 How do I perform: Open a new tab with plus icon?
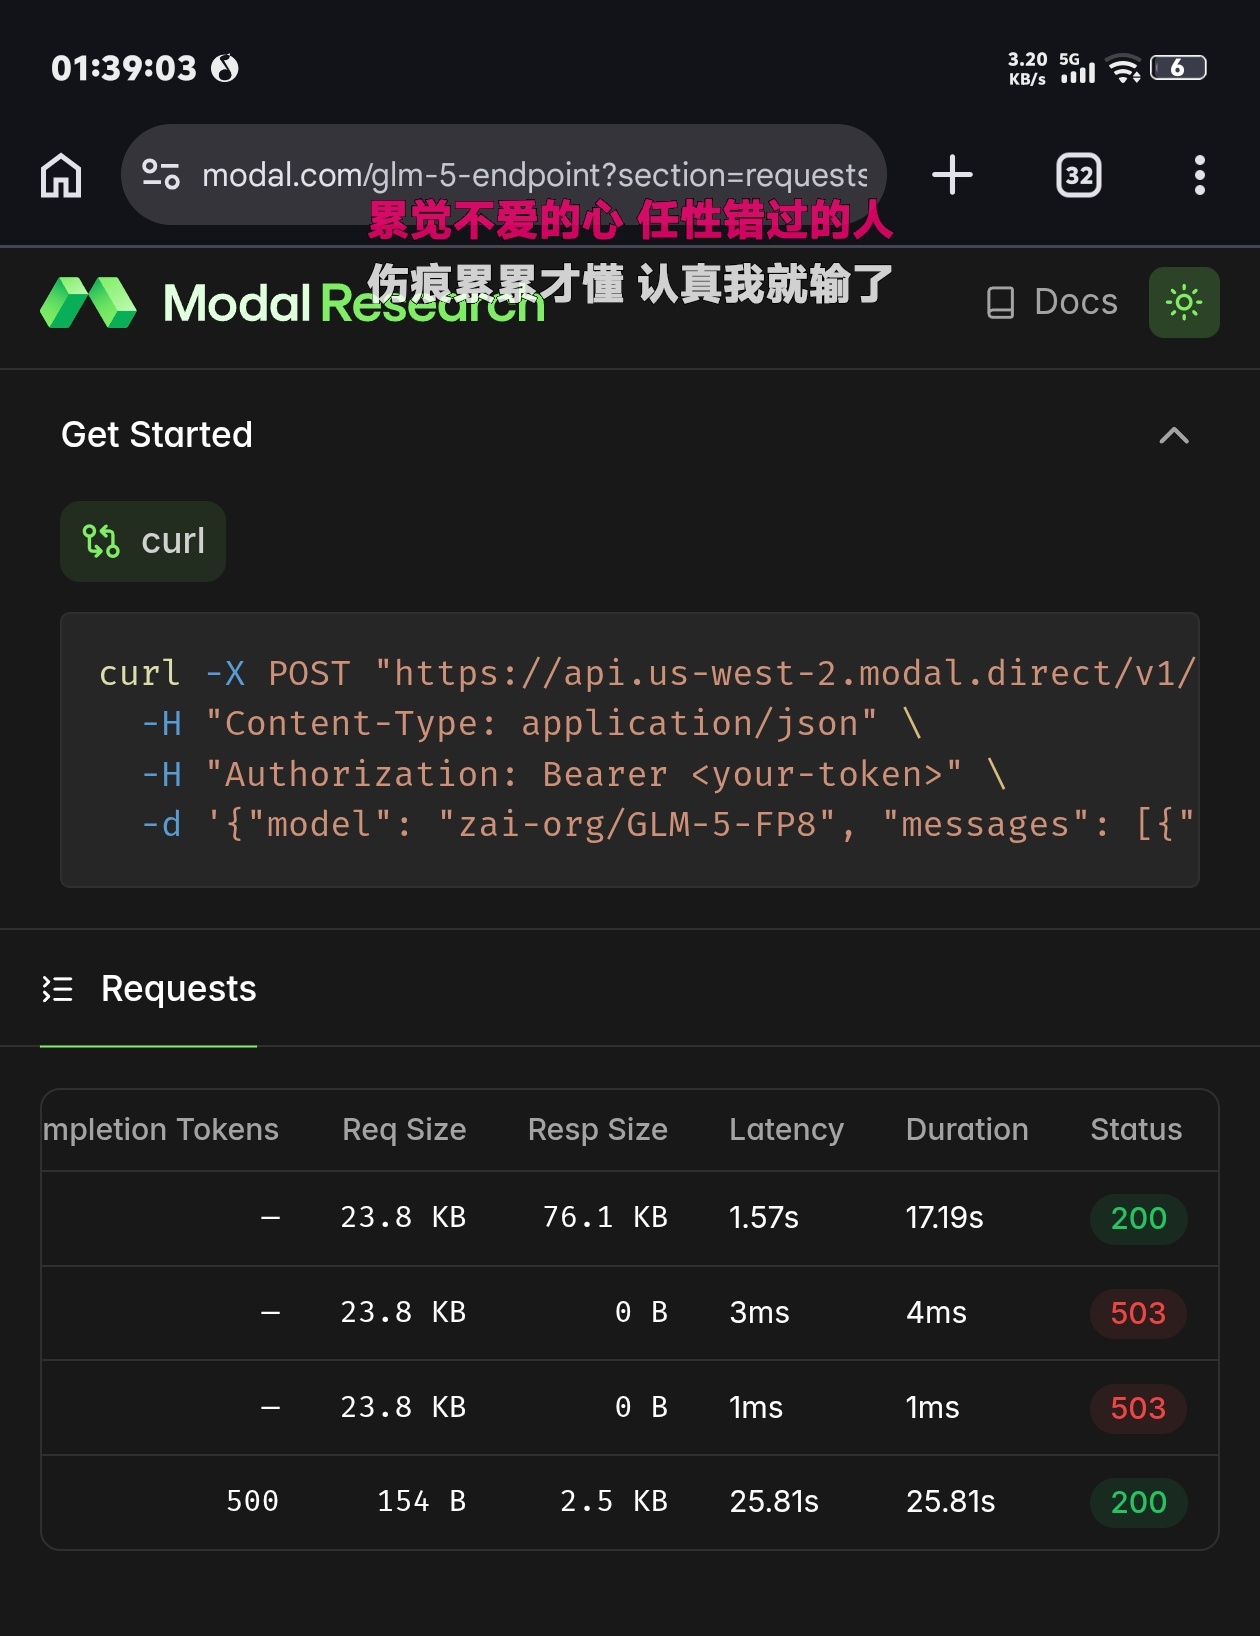[x=952, y=175]
